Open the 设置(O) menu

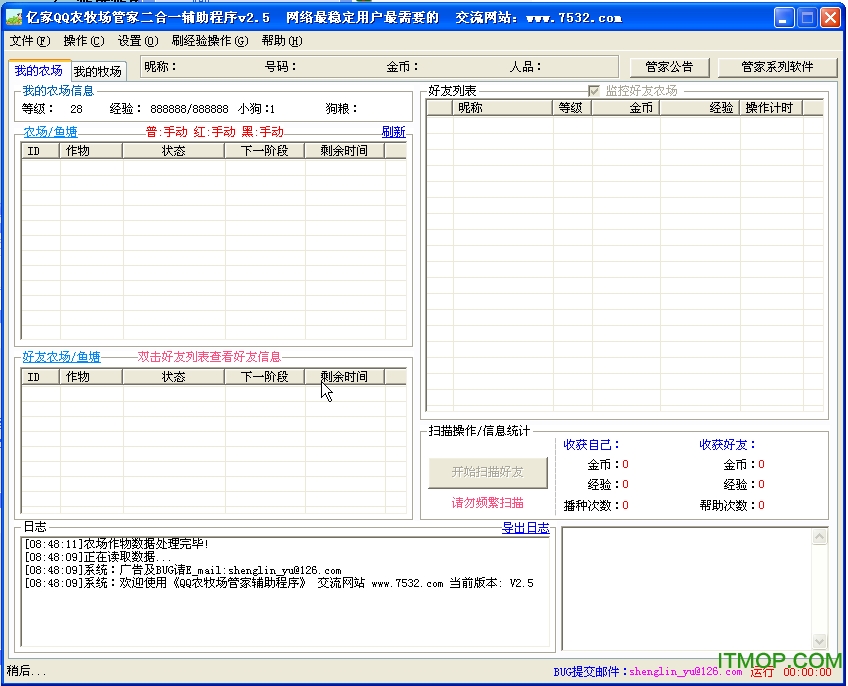[x=138, y=41]
